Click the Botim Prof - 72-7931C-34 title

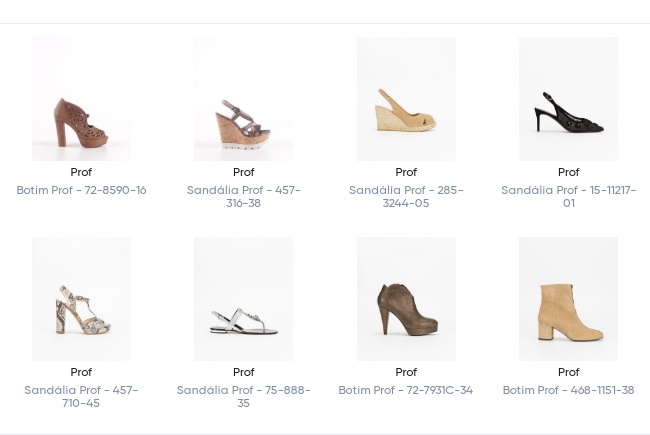click(406, 390)
